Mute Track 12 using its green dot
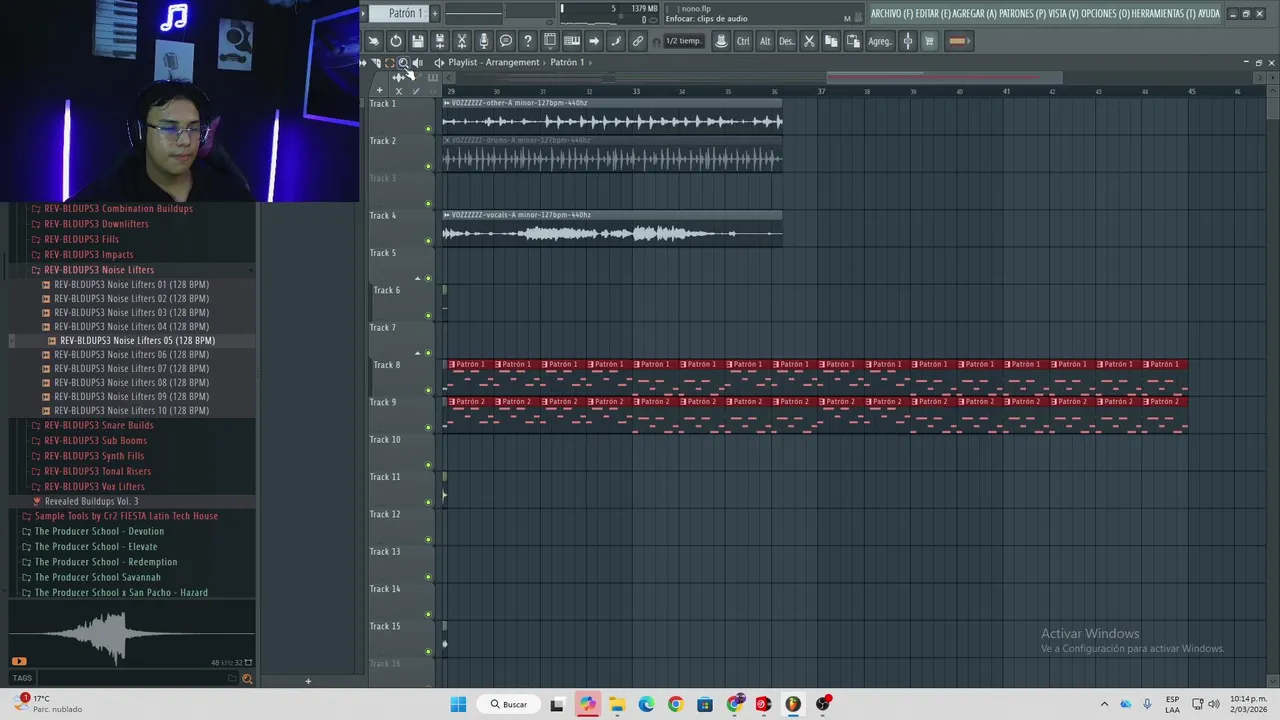The image size is (1280, 720). [x=429, y=540]
